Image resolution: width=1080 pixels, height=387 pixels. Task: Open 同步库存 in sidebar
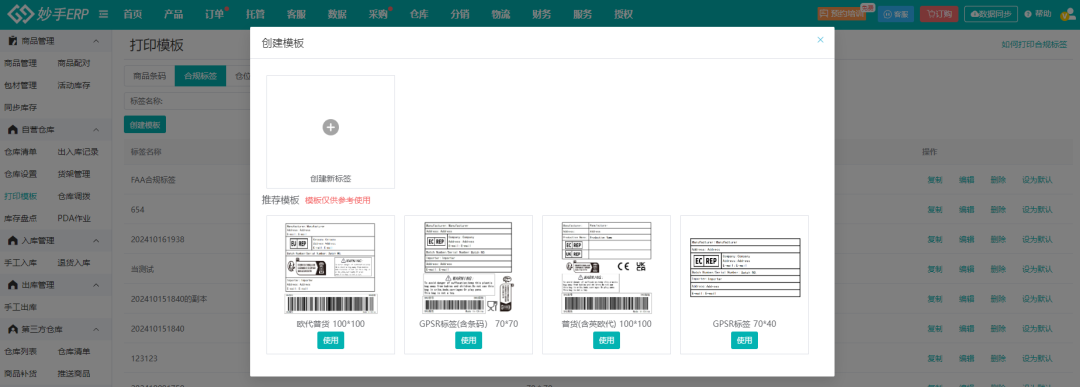(x=20, y=107)
